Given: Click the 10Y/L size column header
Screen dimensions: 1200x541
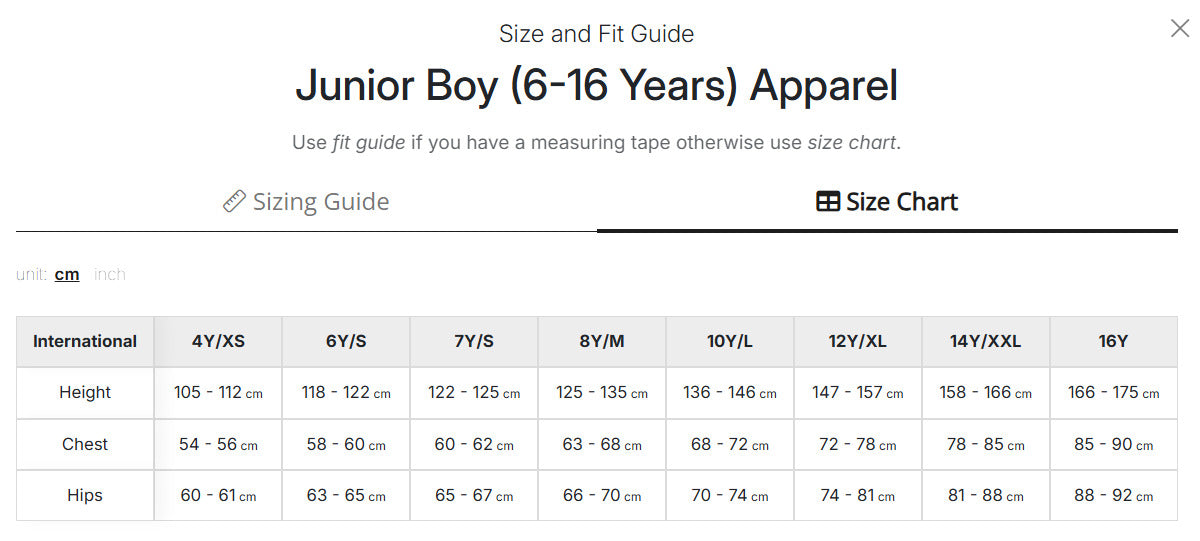Looking at the screenshot, I should pos(730,342).
